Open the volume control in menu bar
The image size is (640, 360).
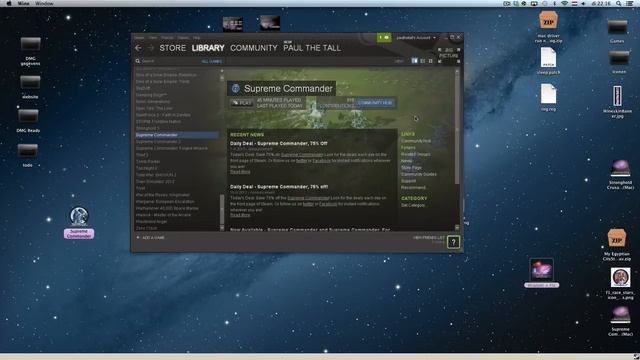(583, 3)
